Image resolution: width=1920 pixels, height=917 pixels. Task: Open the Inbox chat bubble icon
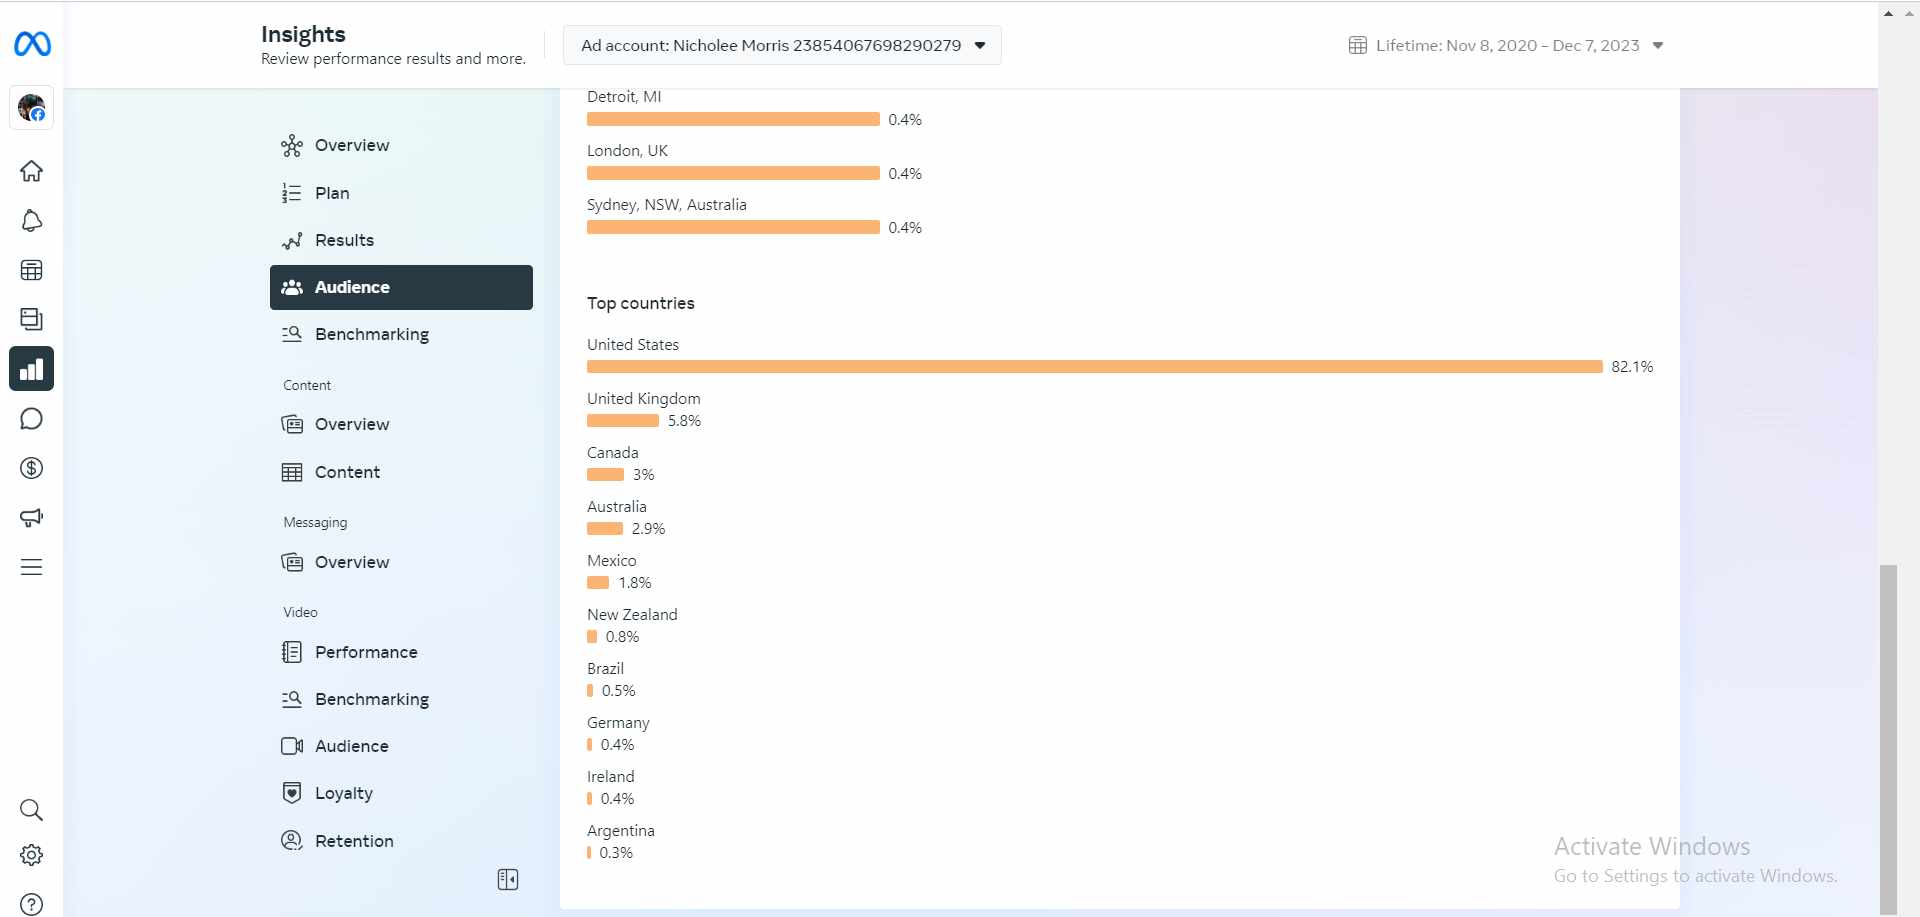click(32, 419)
